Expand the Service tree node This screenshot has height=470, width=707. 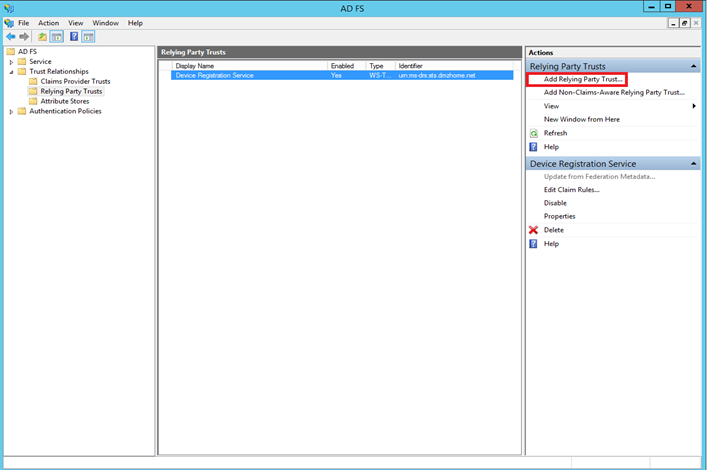tap(11, 62)
